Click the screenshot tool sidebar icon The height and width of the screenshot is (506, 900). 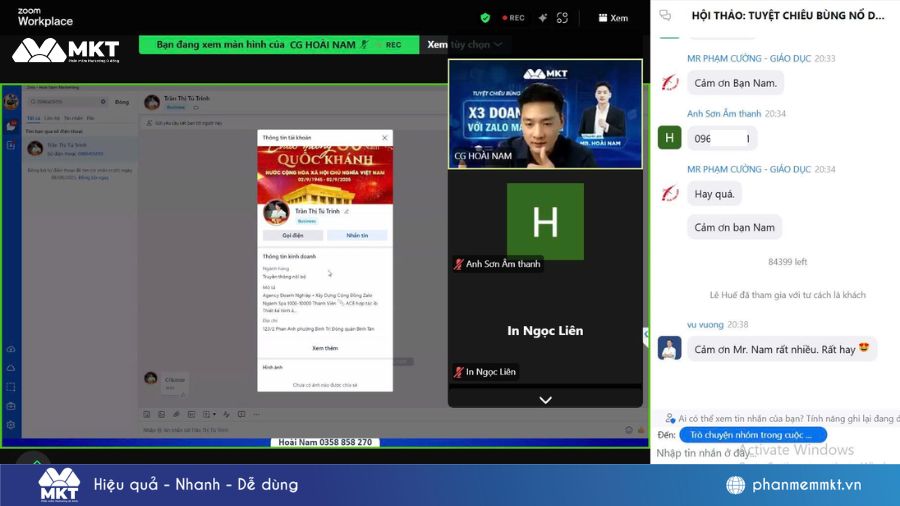11,387
